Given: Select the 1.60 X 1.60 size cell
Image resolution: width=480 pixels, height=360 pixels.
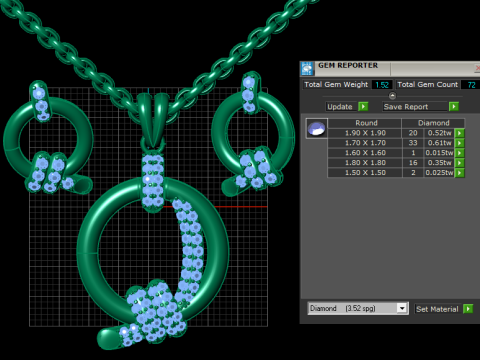Looking at the screenshot, I should (x=365, y=153).
